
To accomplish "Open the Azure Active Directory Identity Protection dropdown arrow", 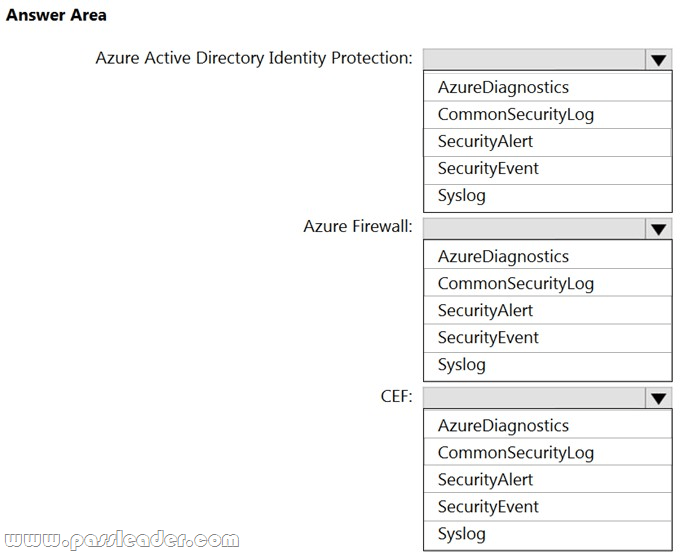I will [659, 60].
